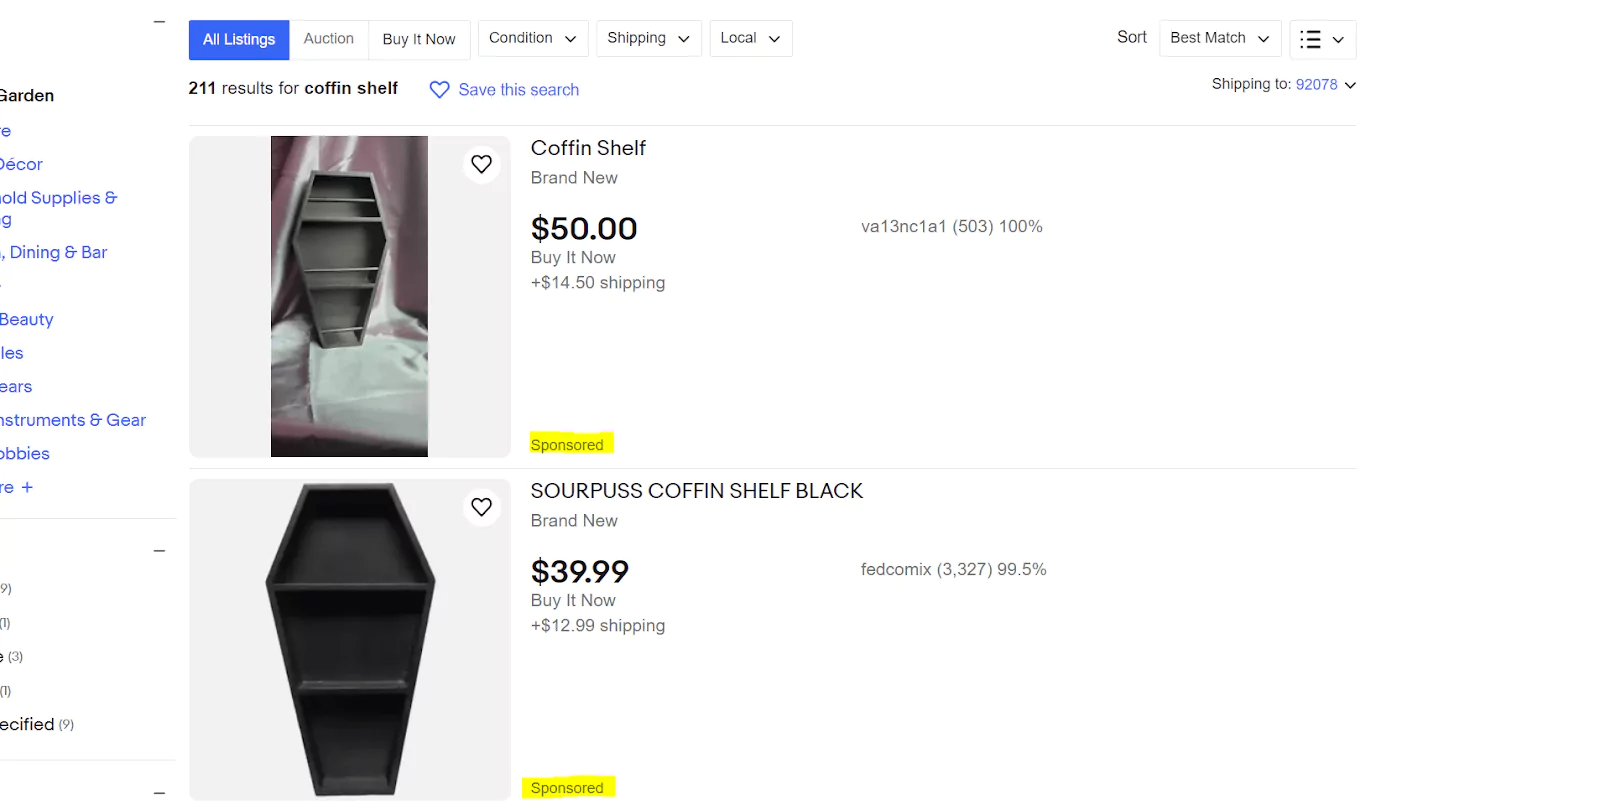Image resolution: width=1600 pixels, height=810 pixels.
Task: Switch to the Auction tab
Action: click(329, 38)
